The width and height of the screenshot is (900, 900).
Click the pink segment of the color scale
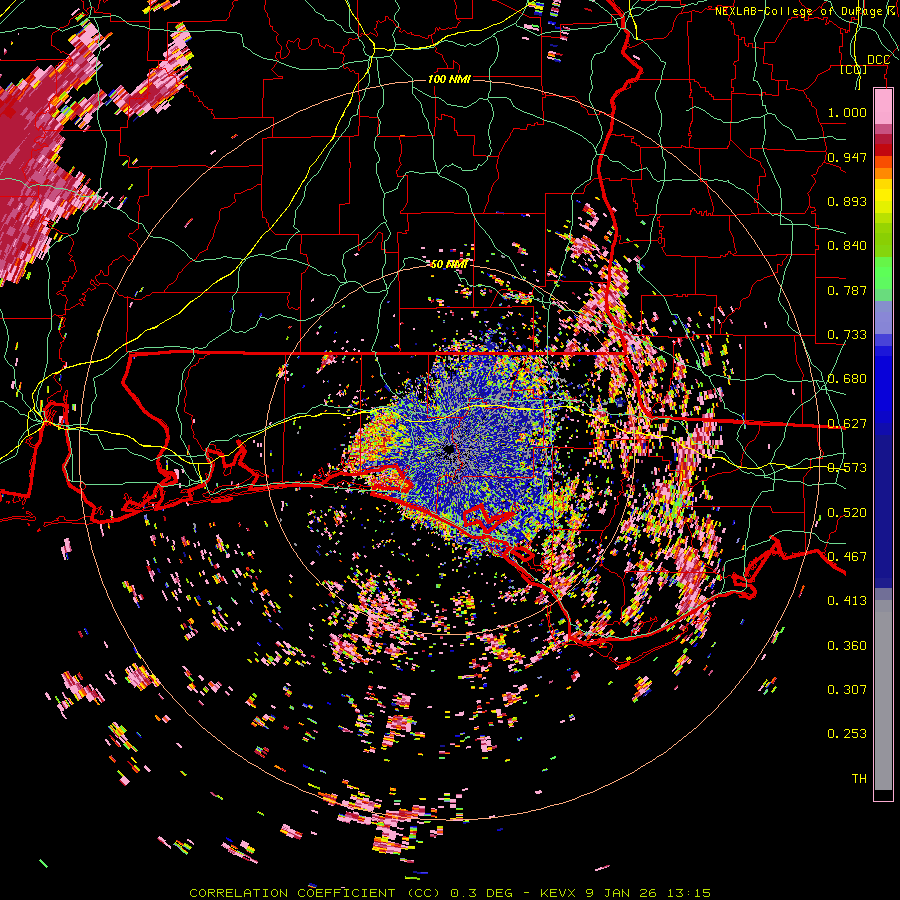pyautogui.click(x=883, y=106)
